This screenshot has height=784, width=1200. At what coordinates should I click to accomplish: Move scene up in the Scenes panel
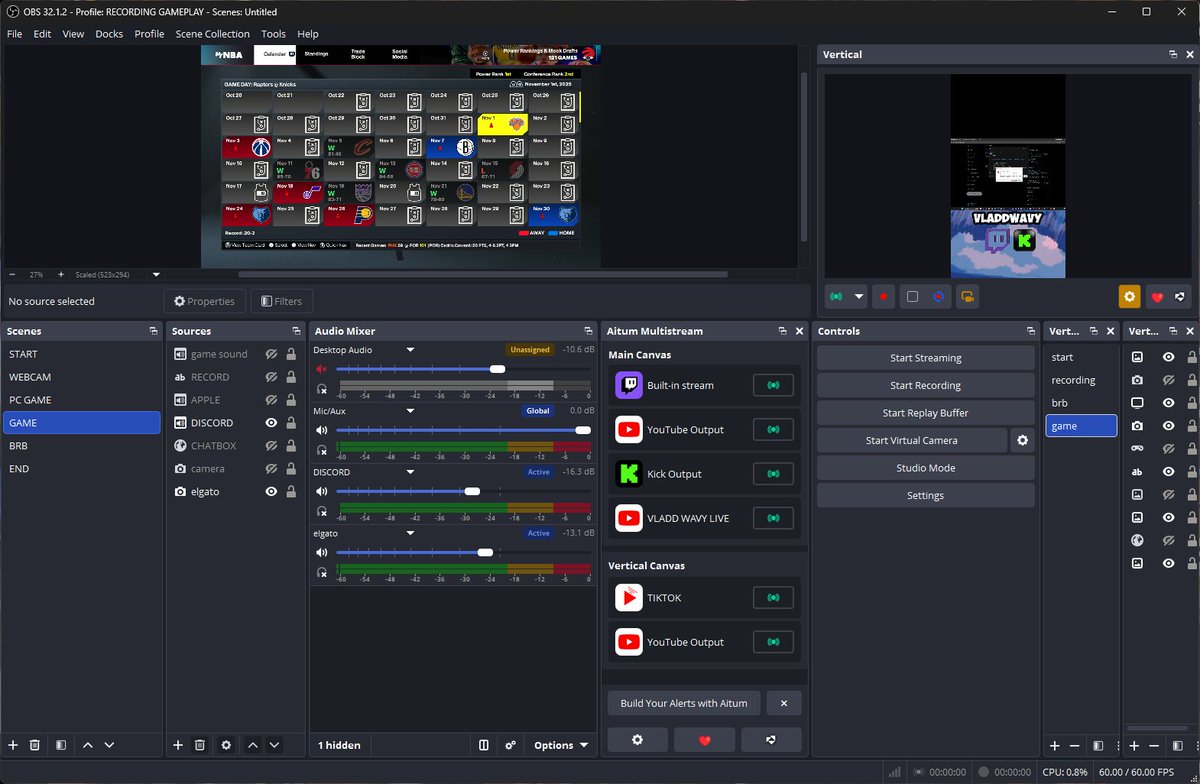click(88, 745)
